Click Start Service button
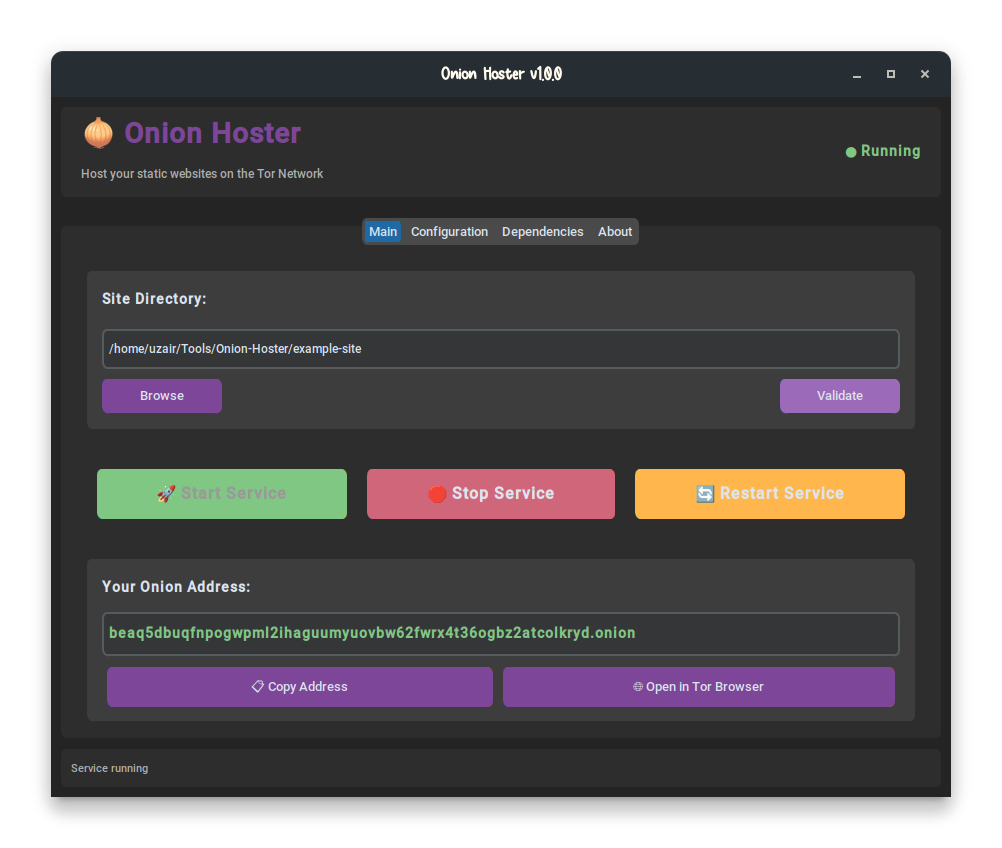Viewport: 1002px width, 848px height. pos(222,493)
